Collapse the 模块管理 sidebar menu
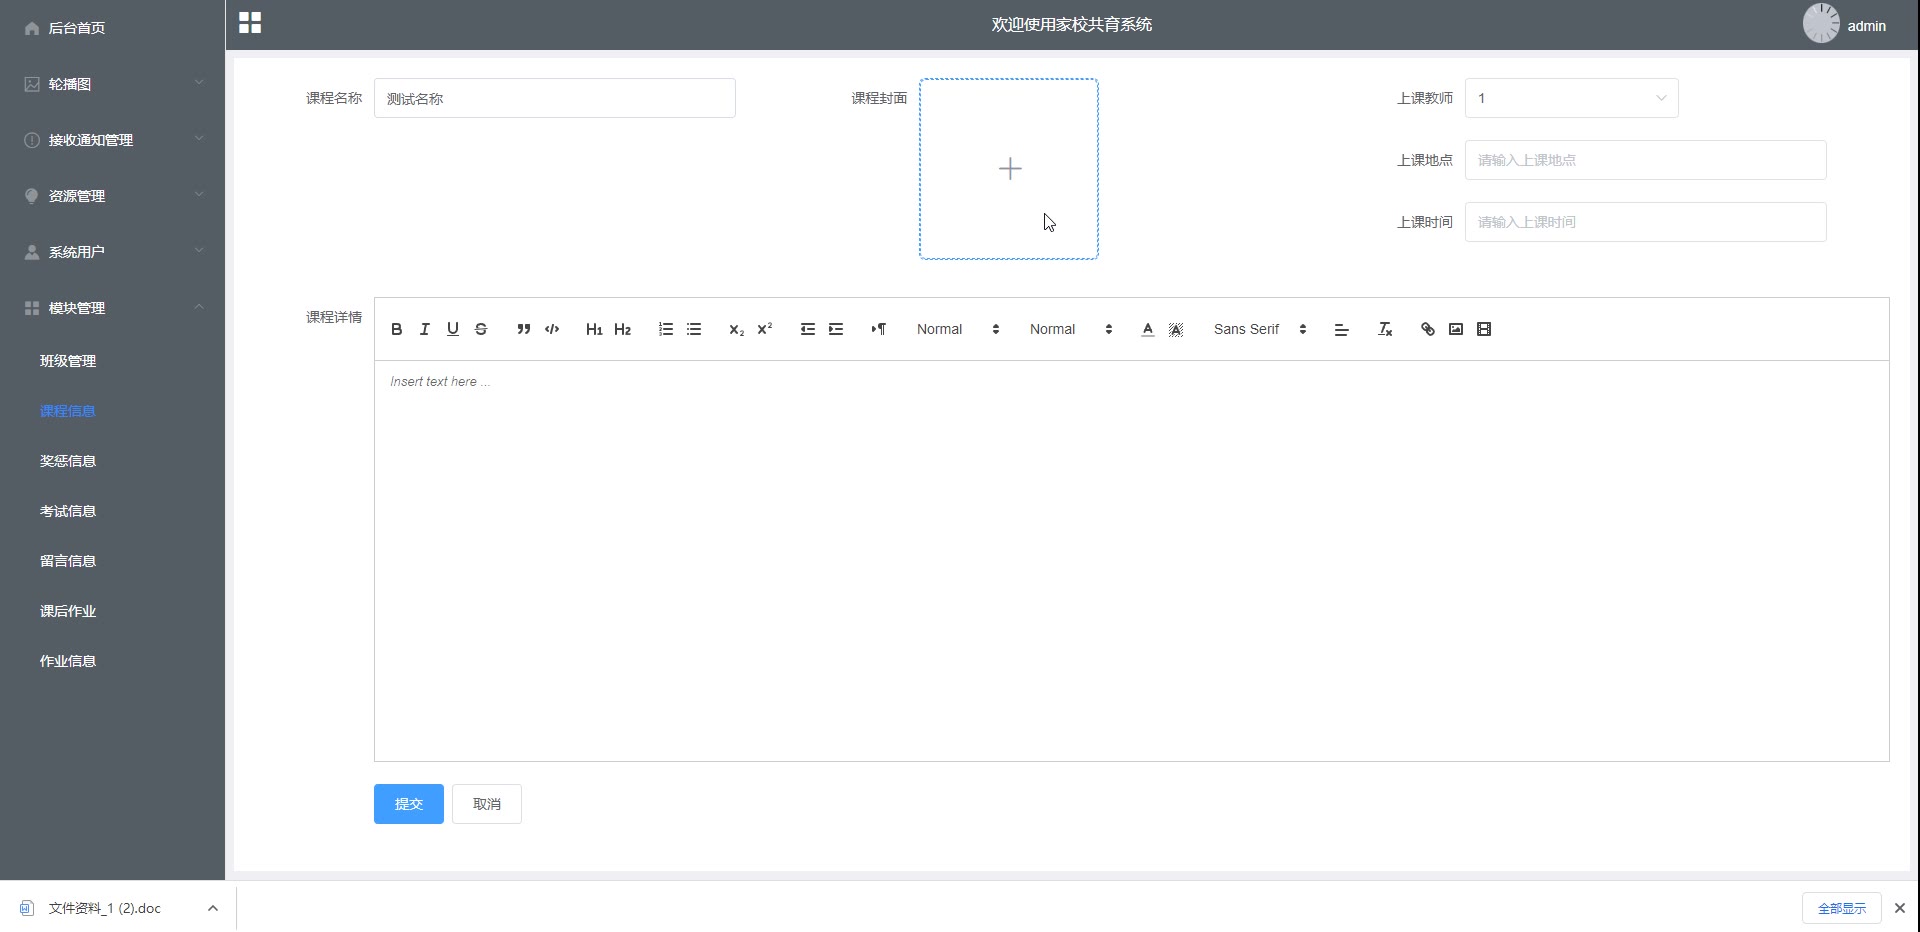Viewport: 1920px width, 932px height. (112, 308)
